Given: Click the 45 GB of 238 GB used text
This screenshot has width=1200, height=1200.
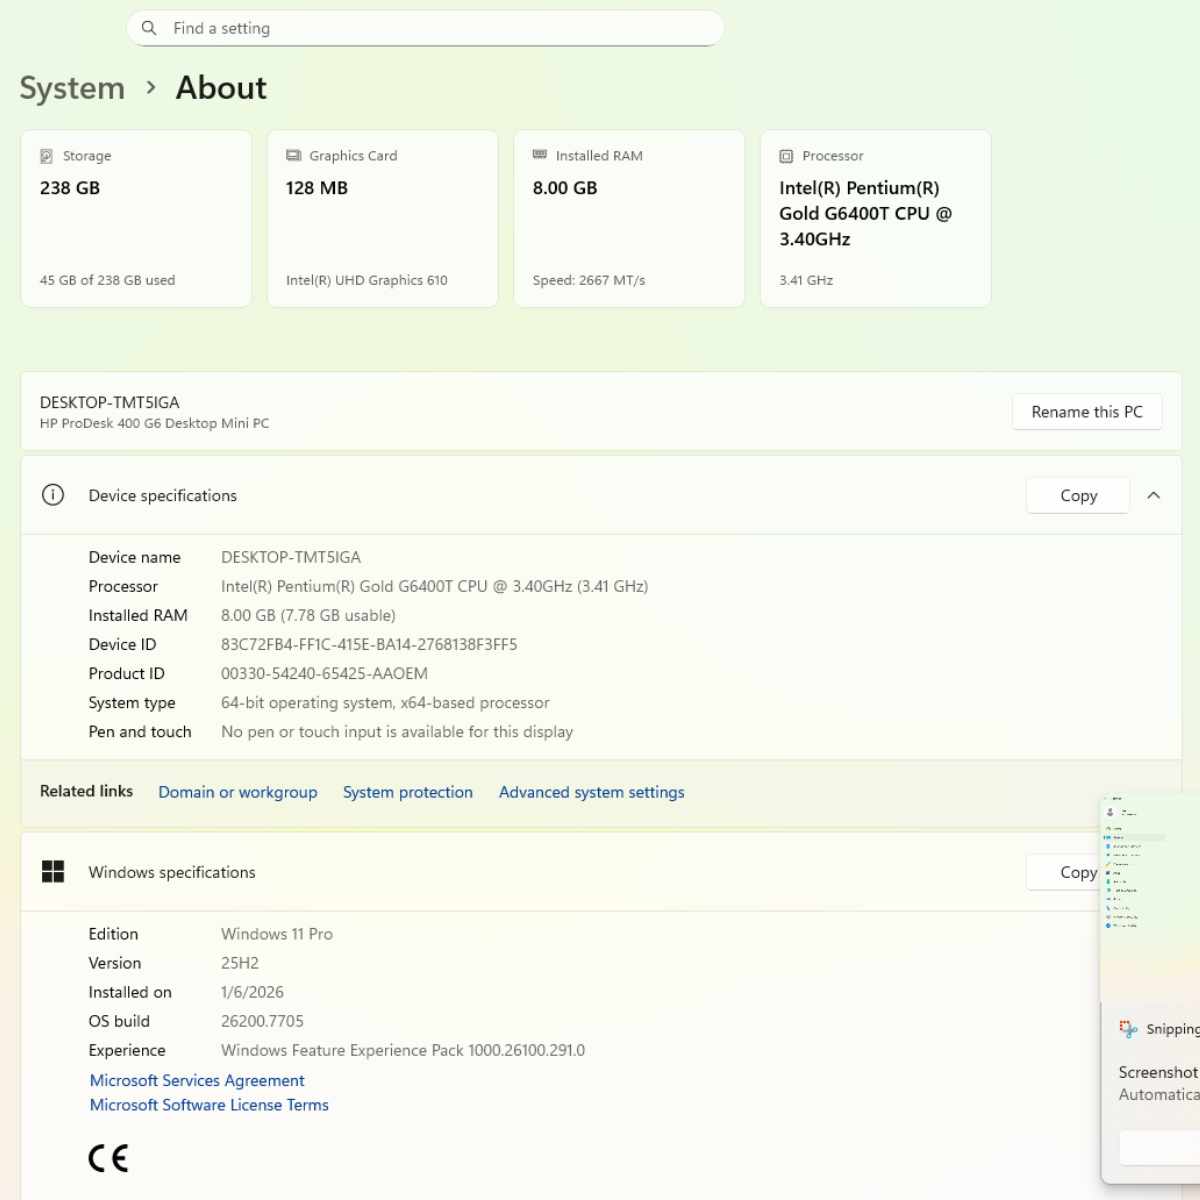Looking at the screenshot, I should [x=107, y=280].
